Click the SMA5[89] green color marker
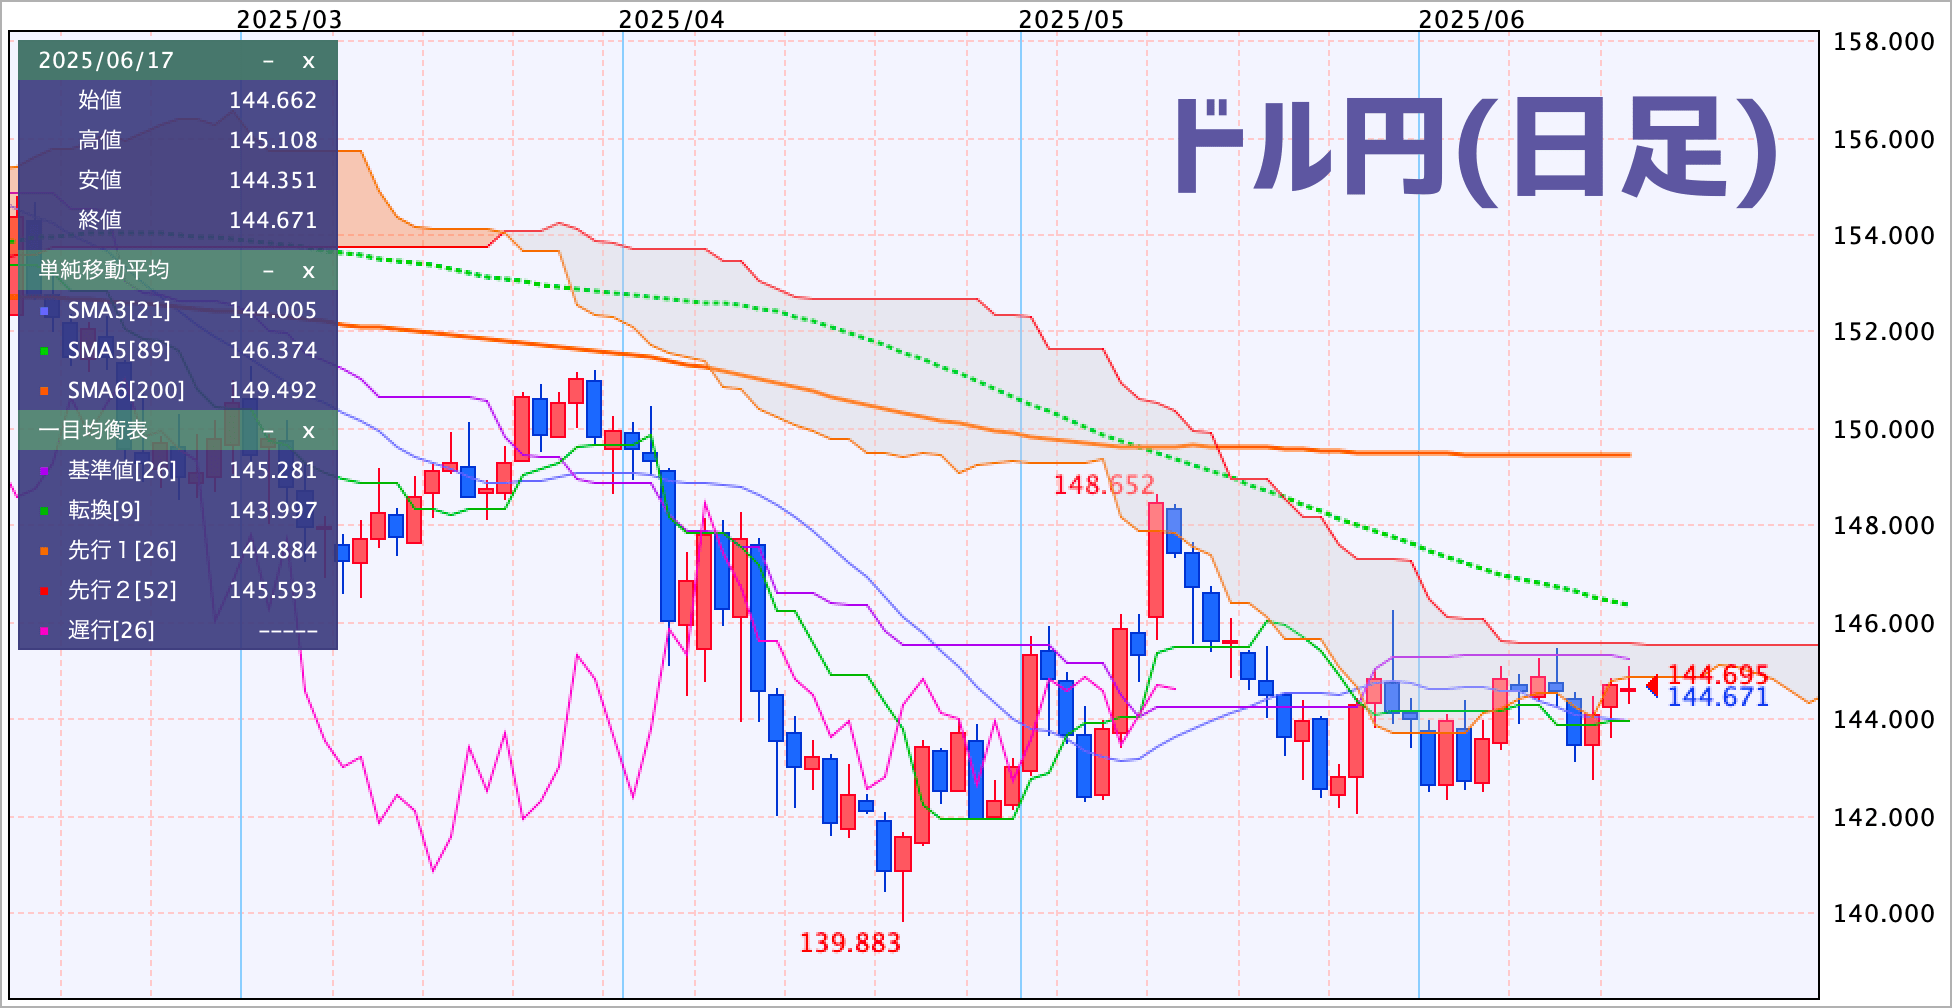This screenshot has width=1952, height=1008. click(x=44, y=352)
